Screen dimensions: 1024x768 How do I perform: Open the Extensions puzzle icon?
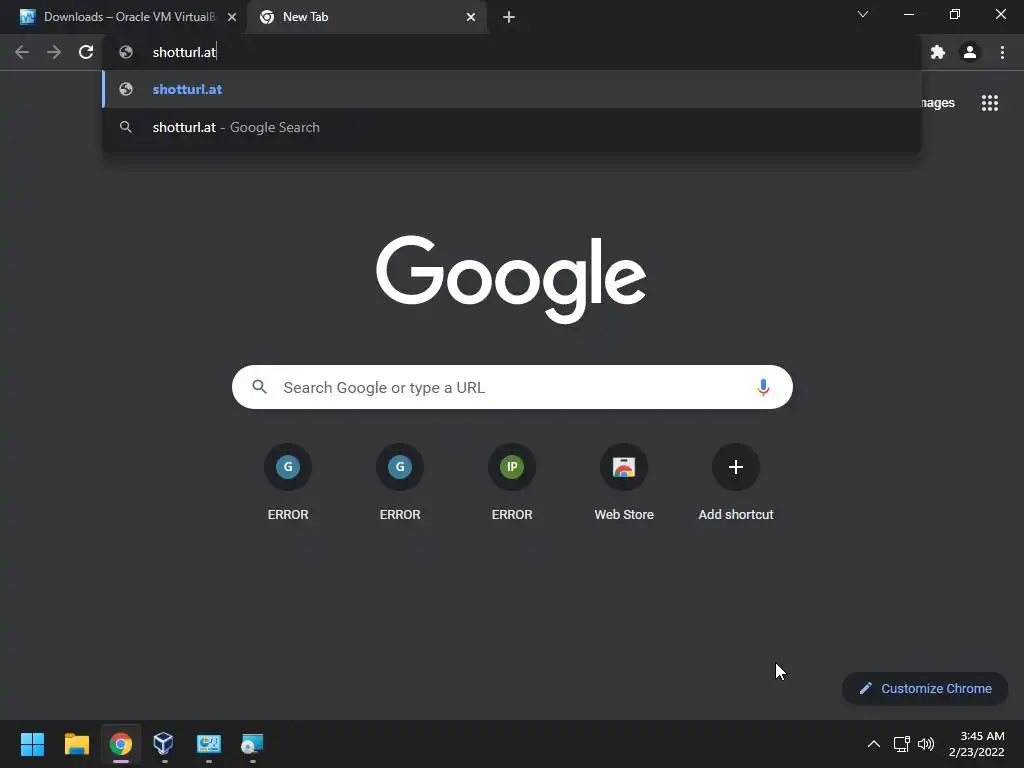[x=938, y=52]
